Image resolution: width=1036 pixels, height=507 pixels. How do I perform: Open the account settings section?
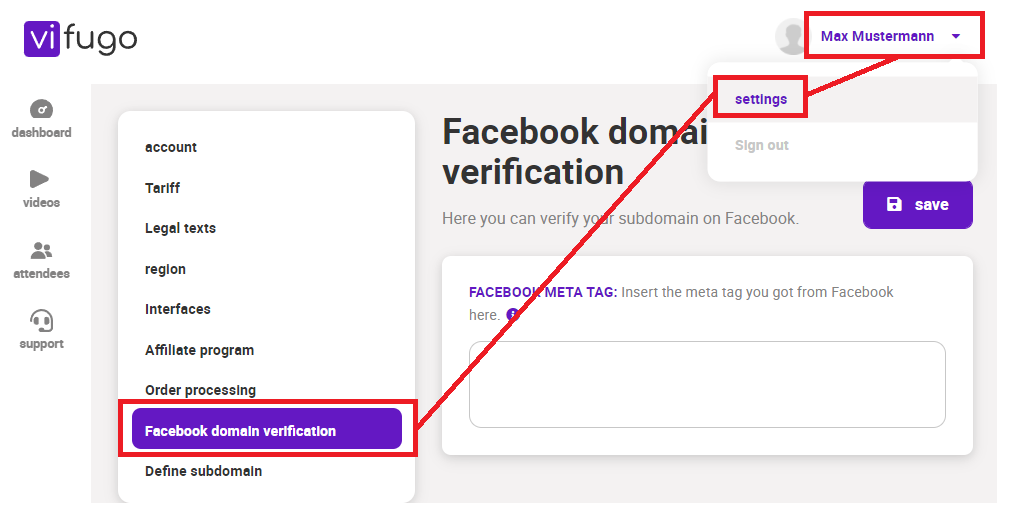[171, 147]
